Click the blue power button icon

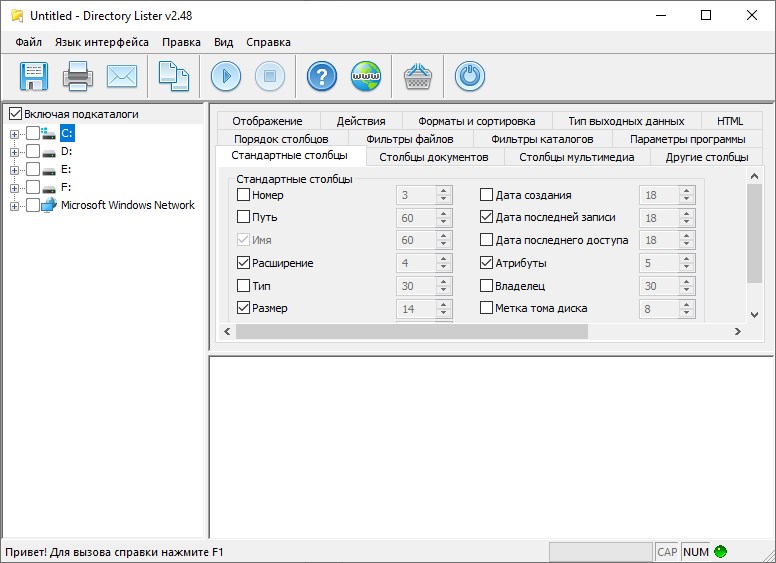[470, 76]
